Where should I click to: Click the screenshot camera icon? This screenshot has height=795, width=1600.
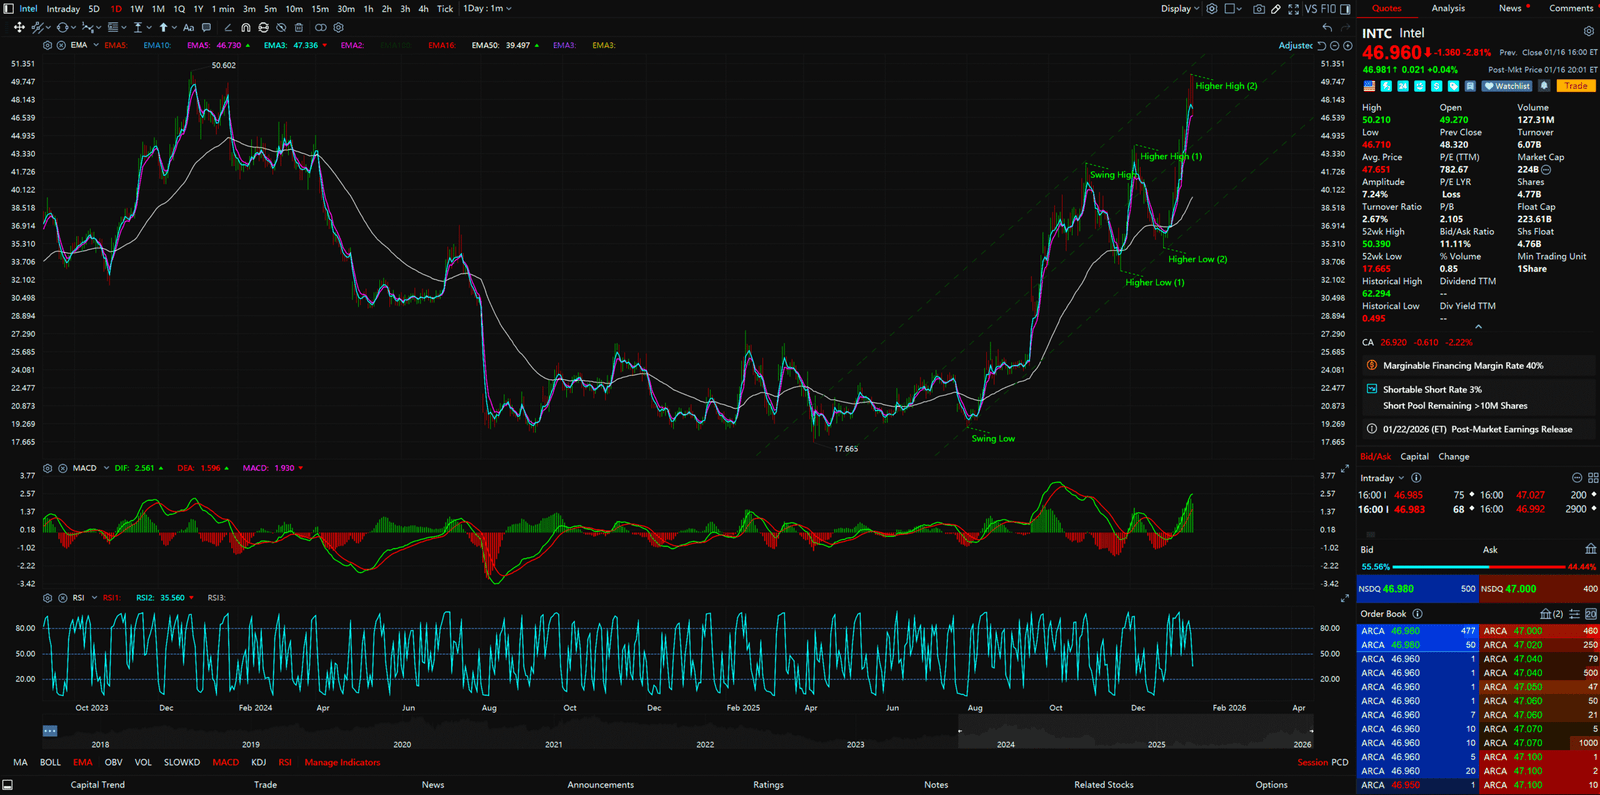tap(1259, 9)
